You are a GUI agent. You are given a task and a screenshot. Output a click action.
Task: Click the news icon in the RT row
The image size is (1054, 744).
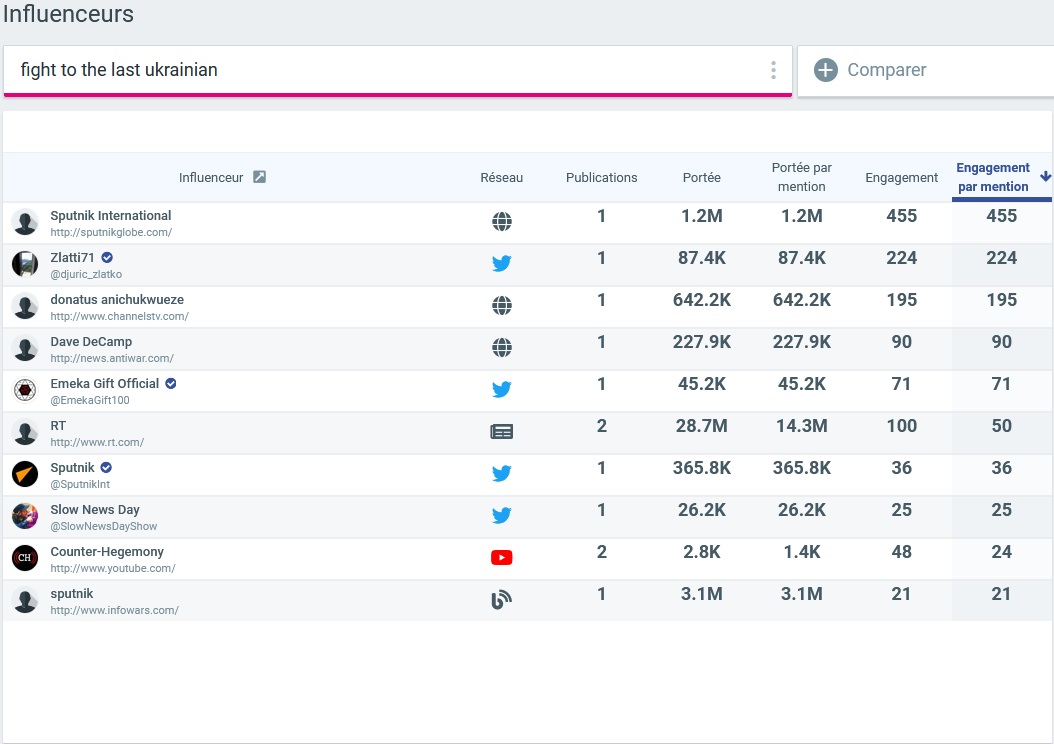[x=501, y=431]
